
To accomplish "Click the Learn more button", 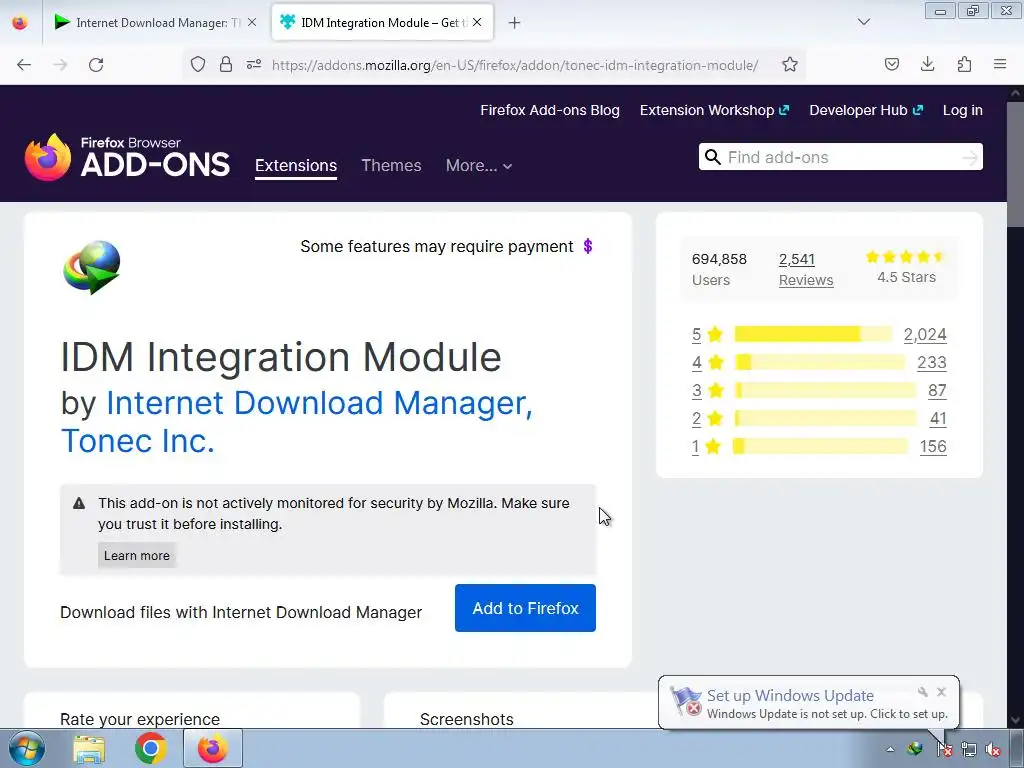I will coord(136,555).
